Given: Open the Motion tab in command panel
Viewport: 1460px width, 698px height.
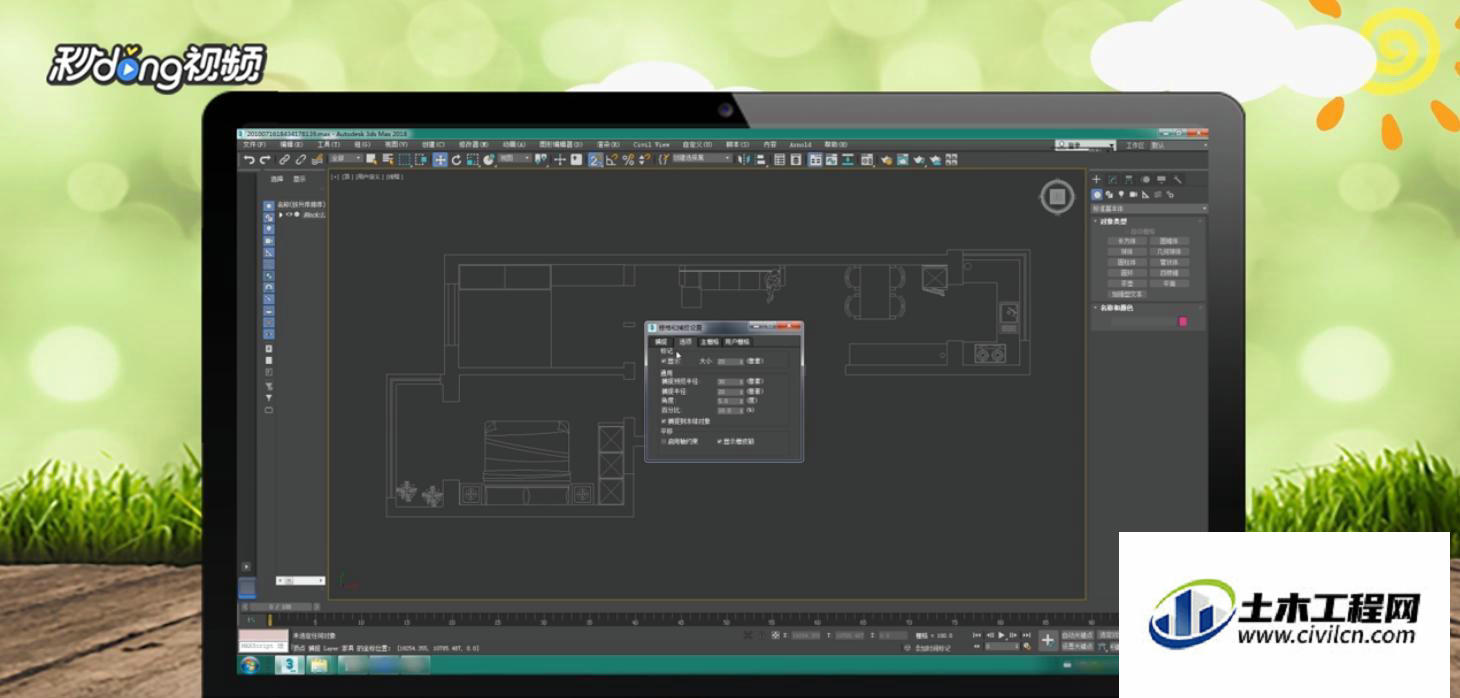Looking at the screenshot, I should pos(1145,180).
